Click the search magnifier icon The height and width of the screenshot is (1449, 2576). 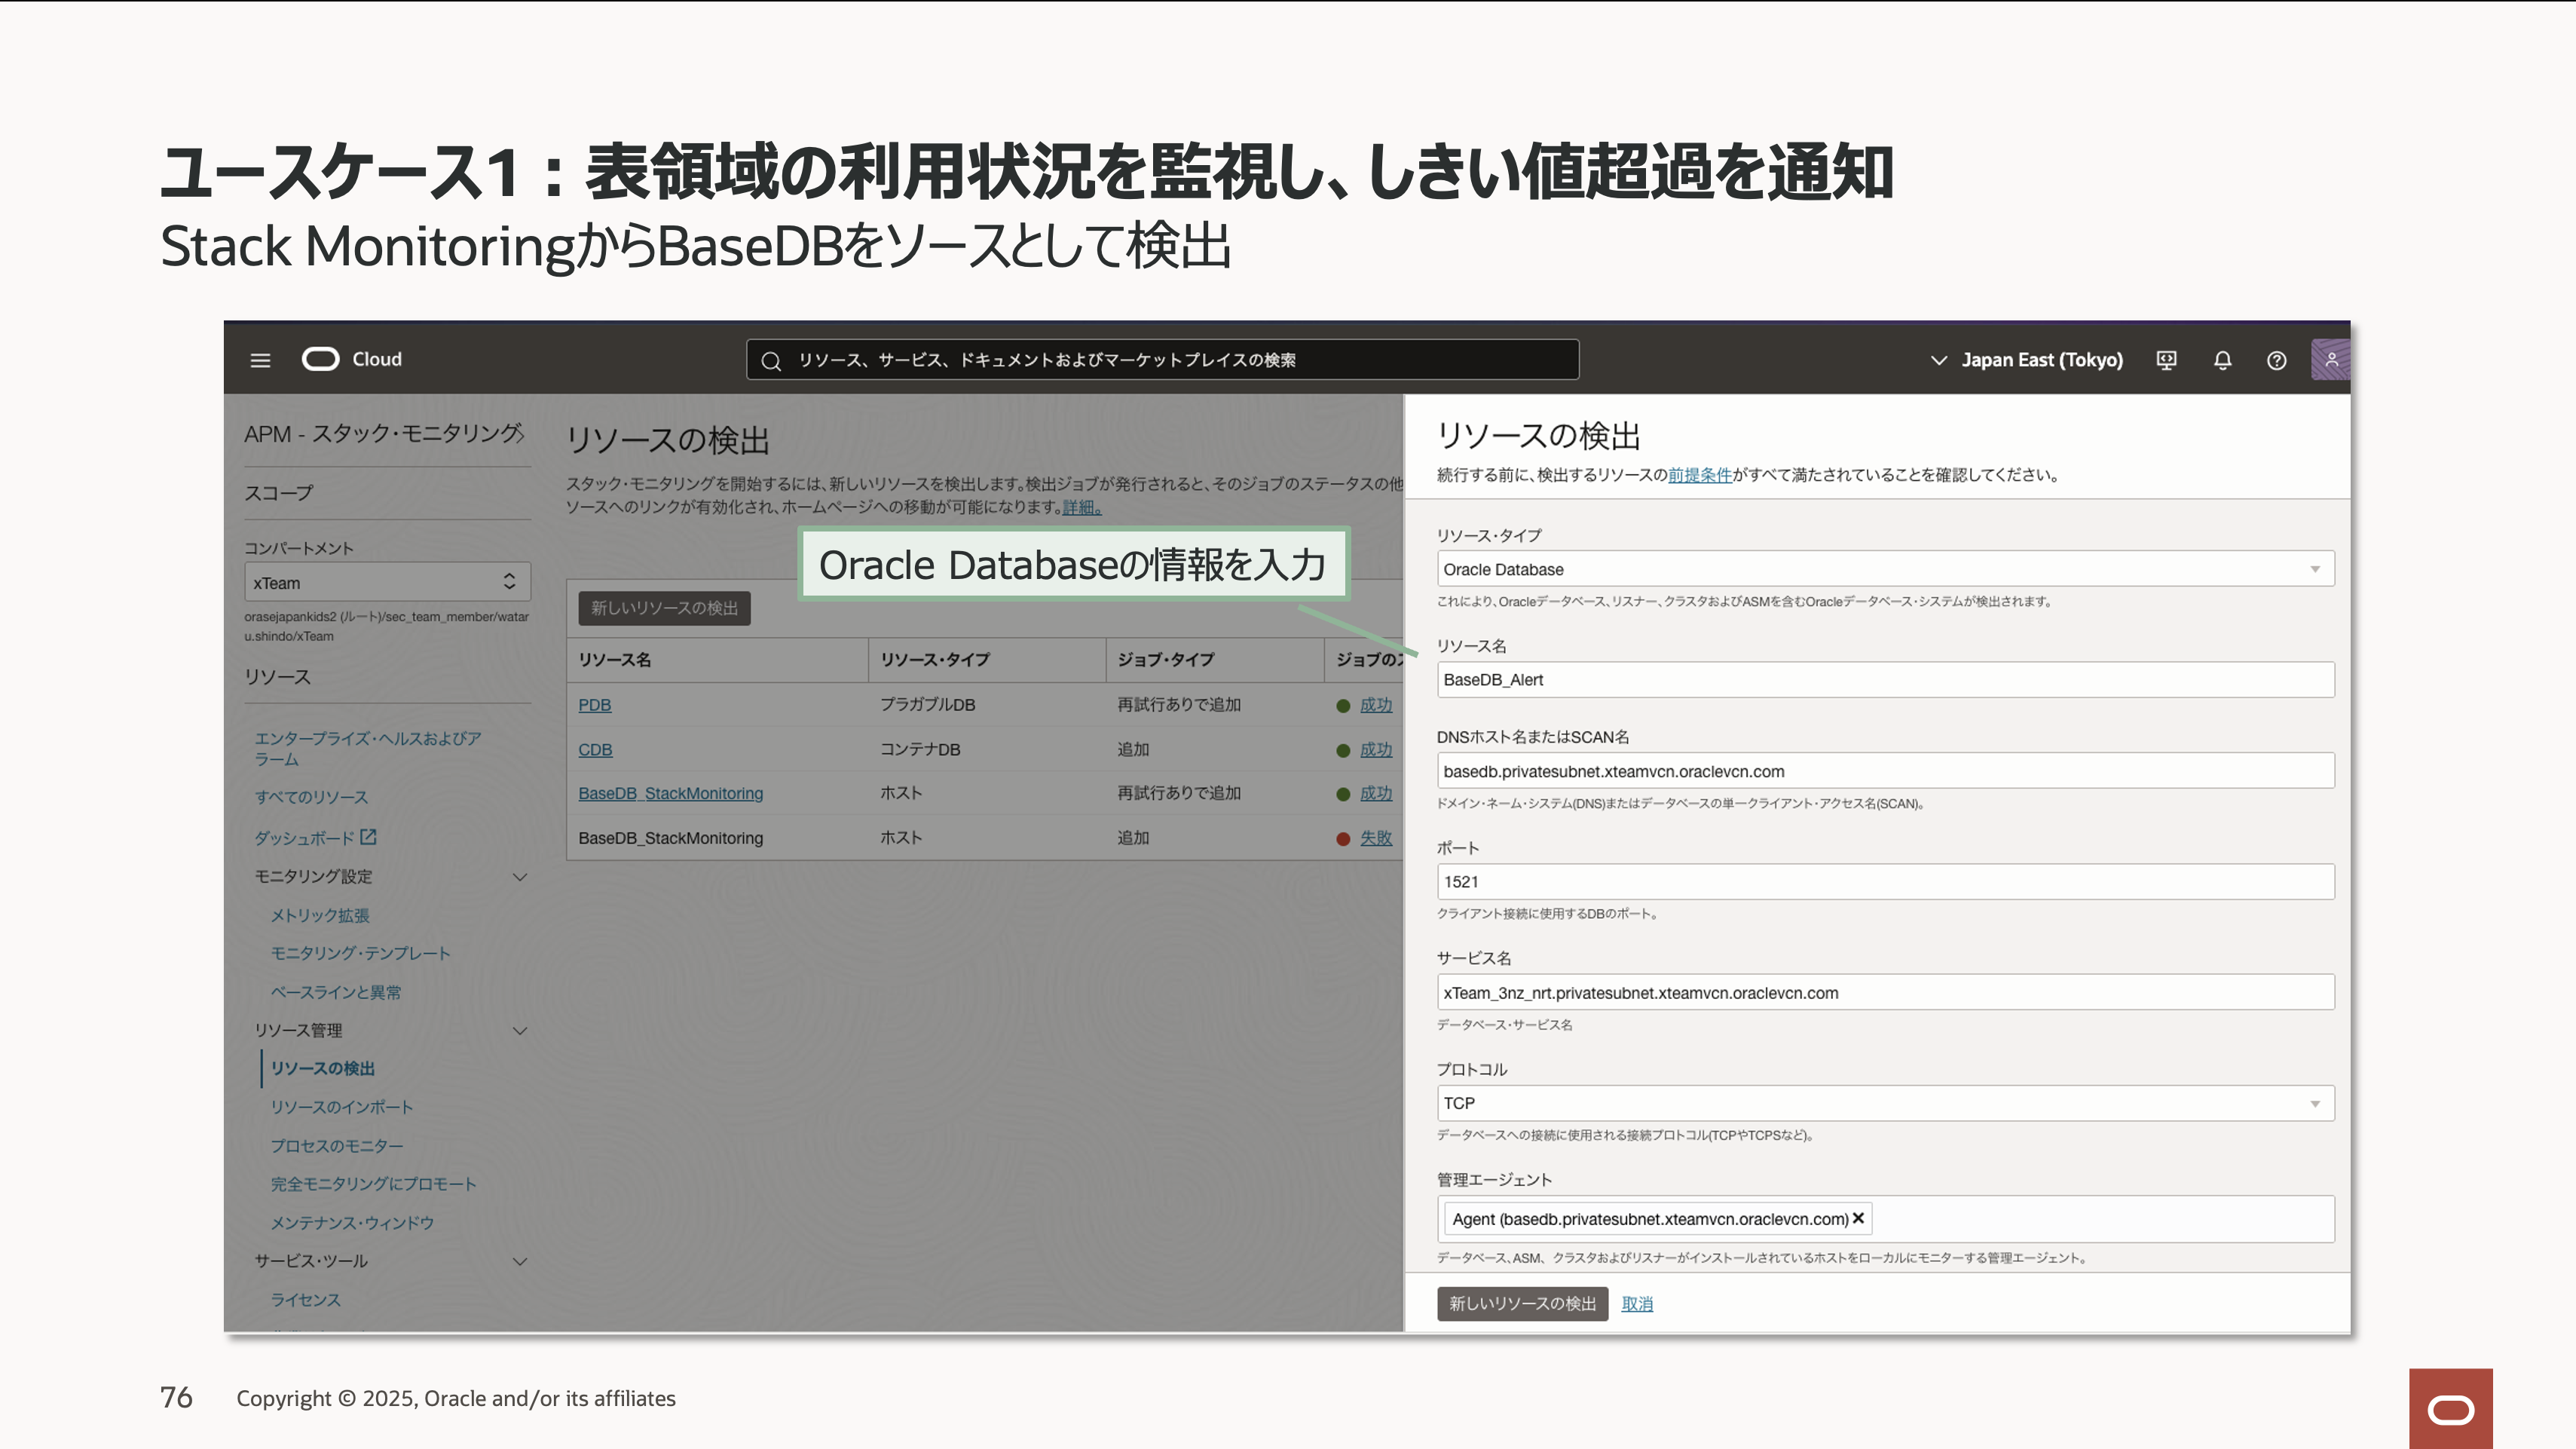pyautogui.click(x=771, y=361)
